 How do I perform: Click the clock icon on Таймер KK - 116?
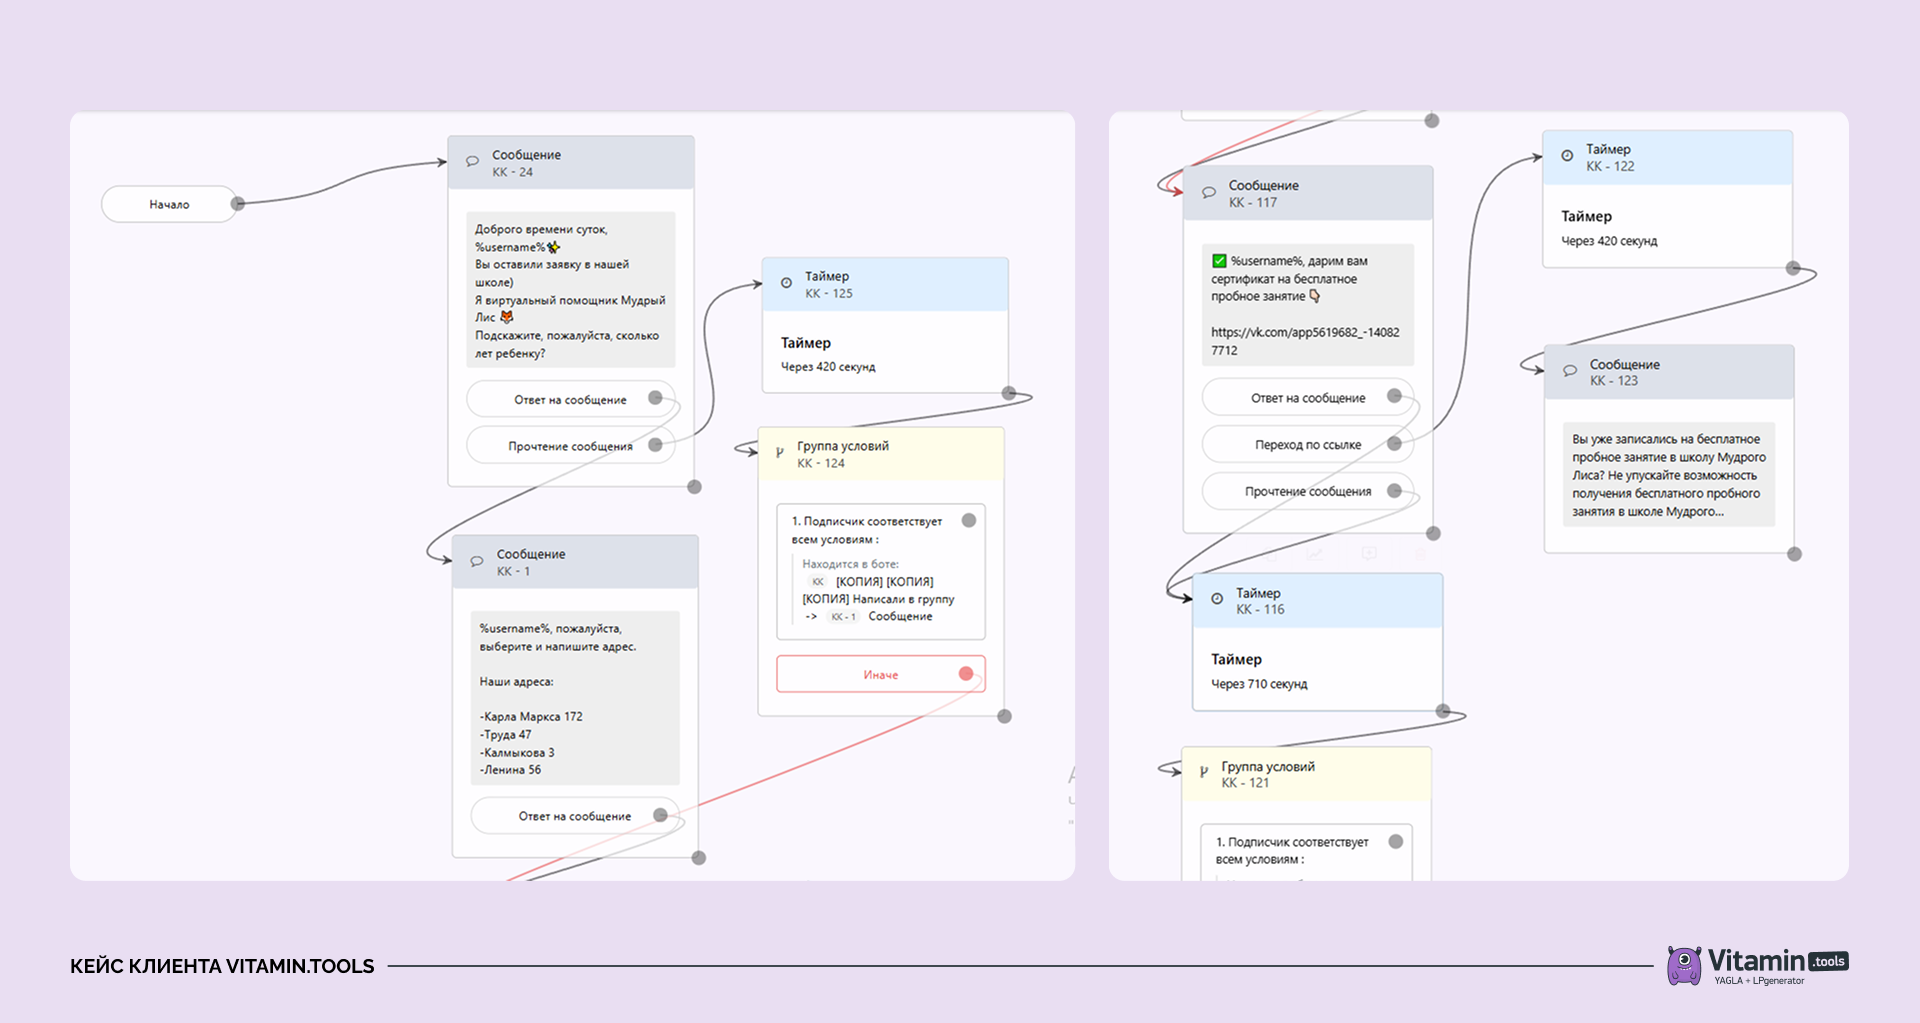1217,599
